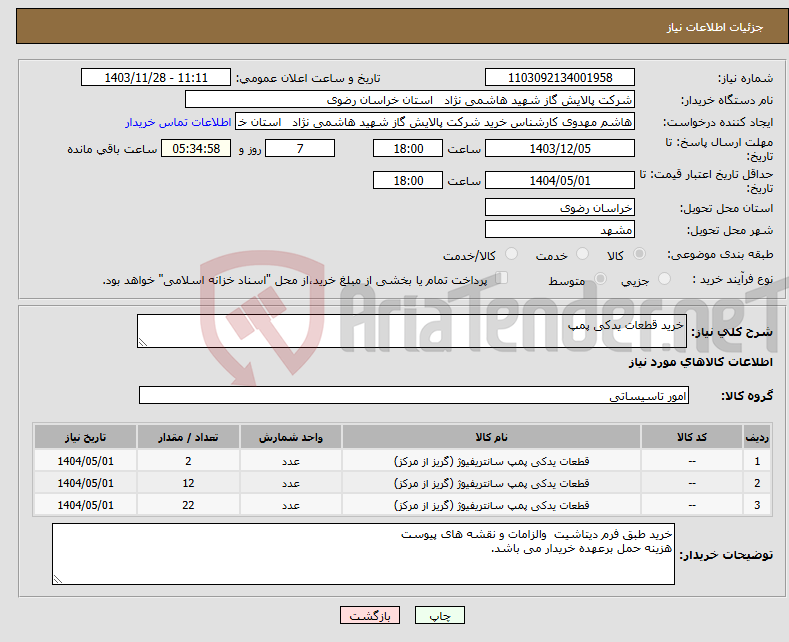Click the جزئیات اطلاعات نیاز header title
The width and height of the screenshot is (789, 642).
tap(715, 27)
